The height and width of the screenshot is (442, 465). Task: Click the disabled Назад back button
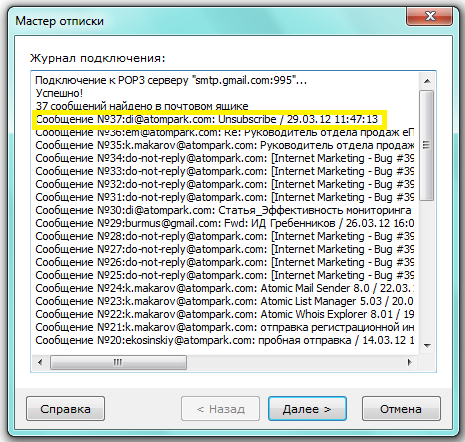[220, 408]
